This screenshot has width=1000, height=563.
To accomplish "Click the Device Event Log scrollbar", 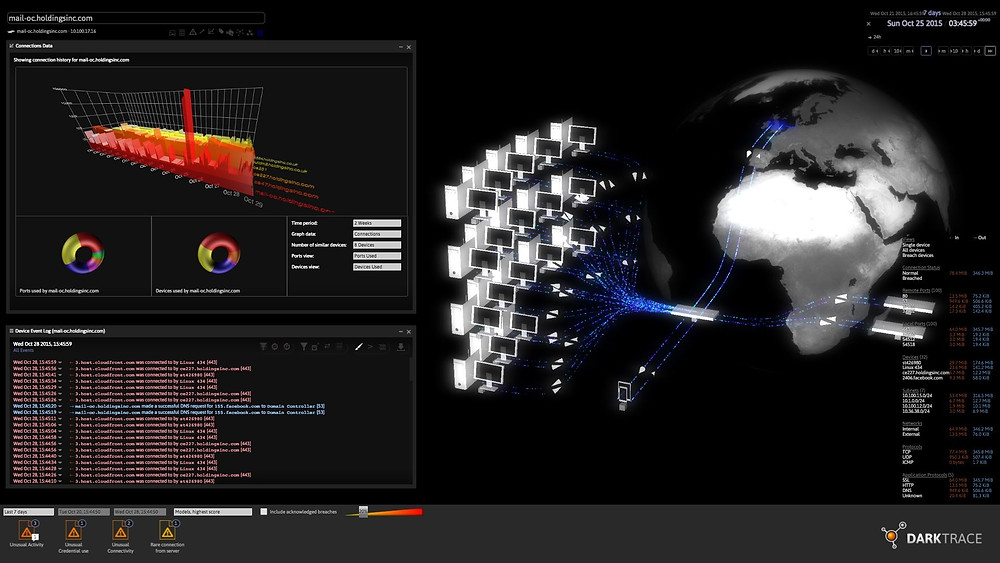I will [x=411, y=370].
